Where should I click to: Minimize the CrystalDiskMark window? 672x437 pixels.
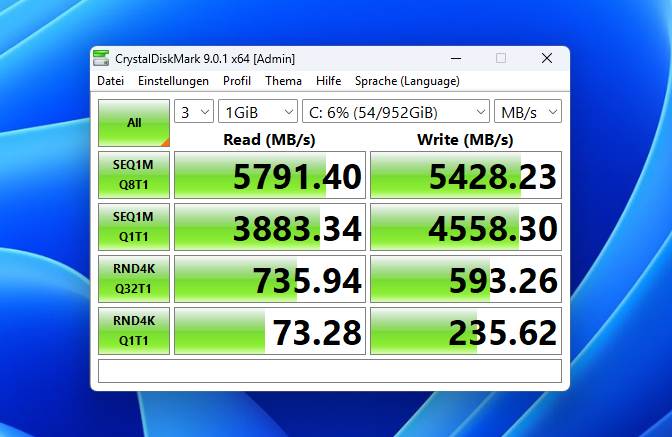tap(456, 58)
